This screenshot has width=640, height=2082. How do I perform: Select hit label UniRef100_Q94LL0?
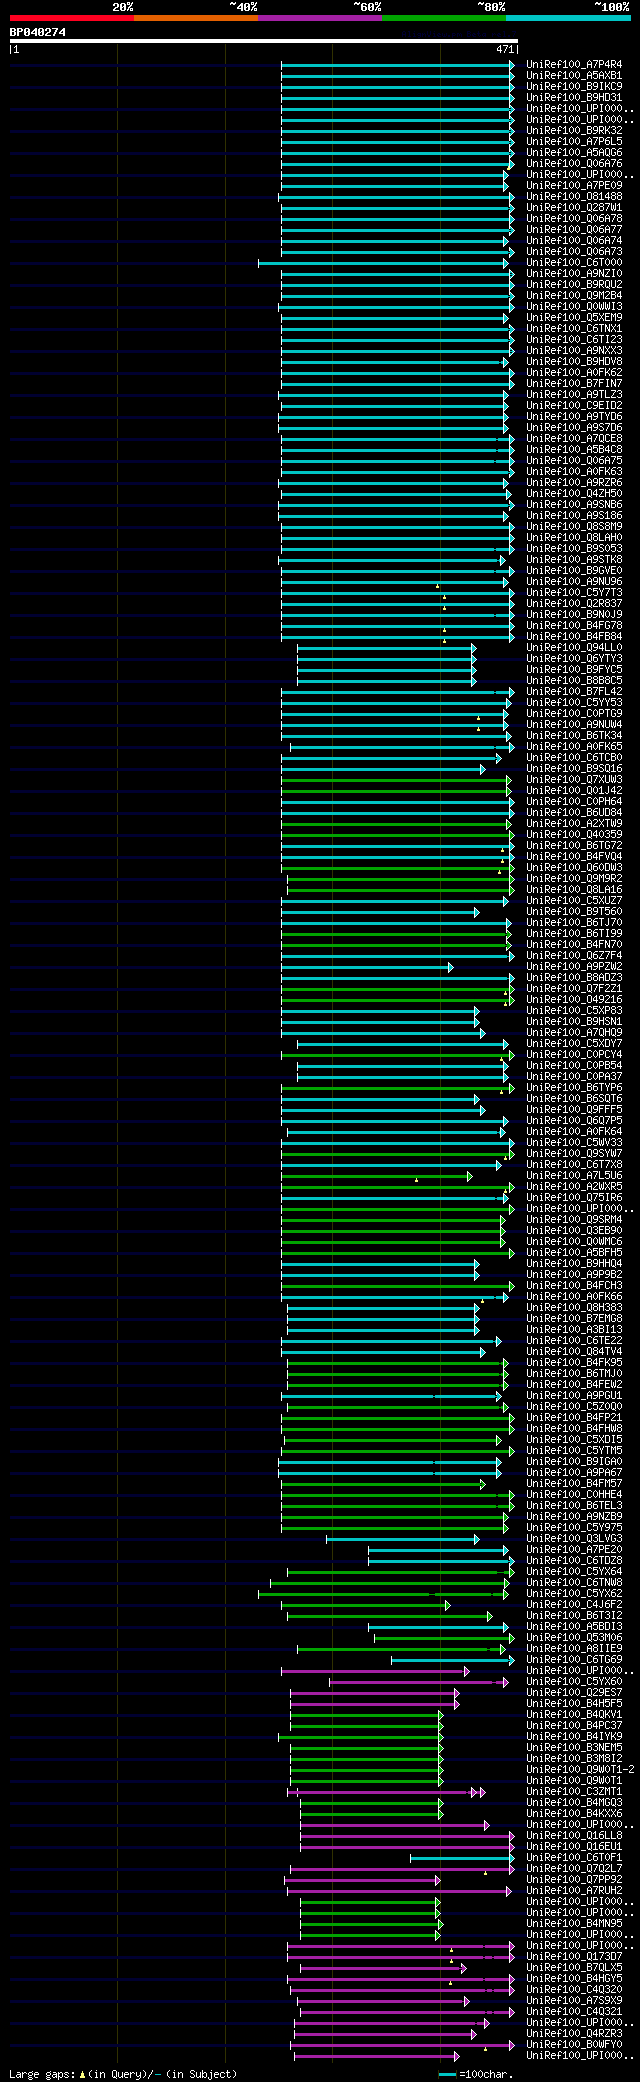click(x=574, y=647)
